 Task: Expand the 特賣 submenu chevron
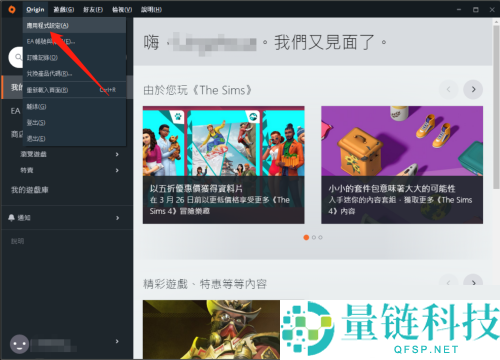(117, 170)
